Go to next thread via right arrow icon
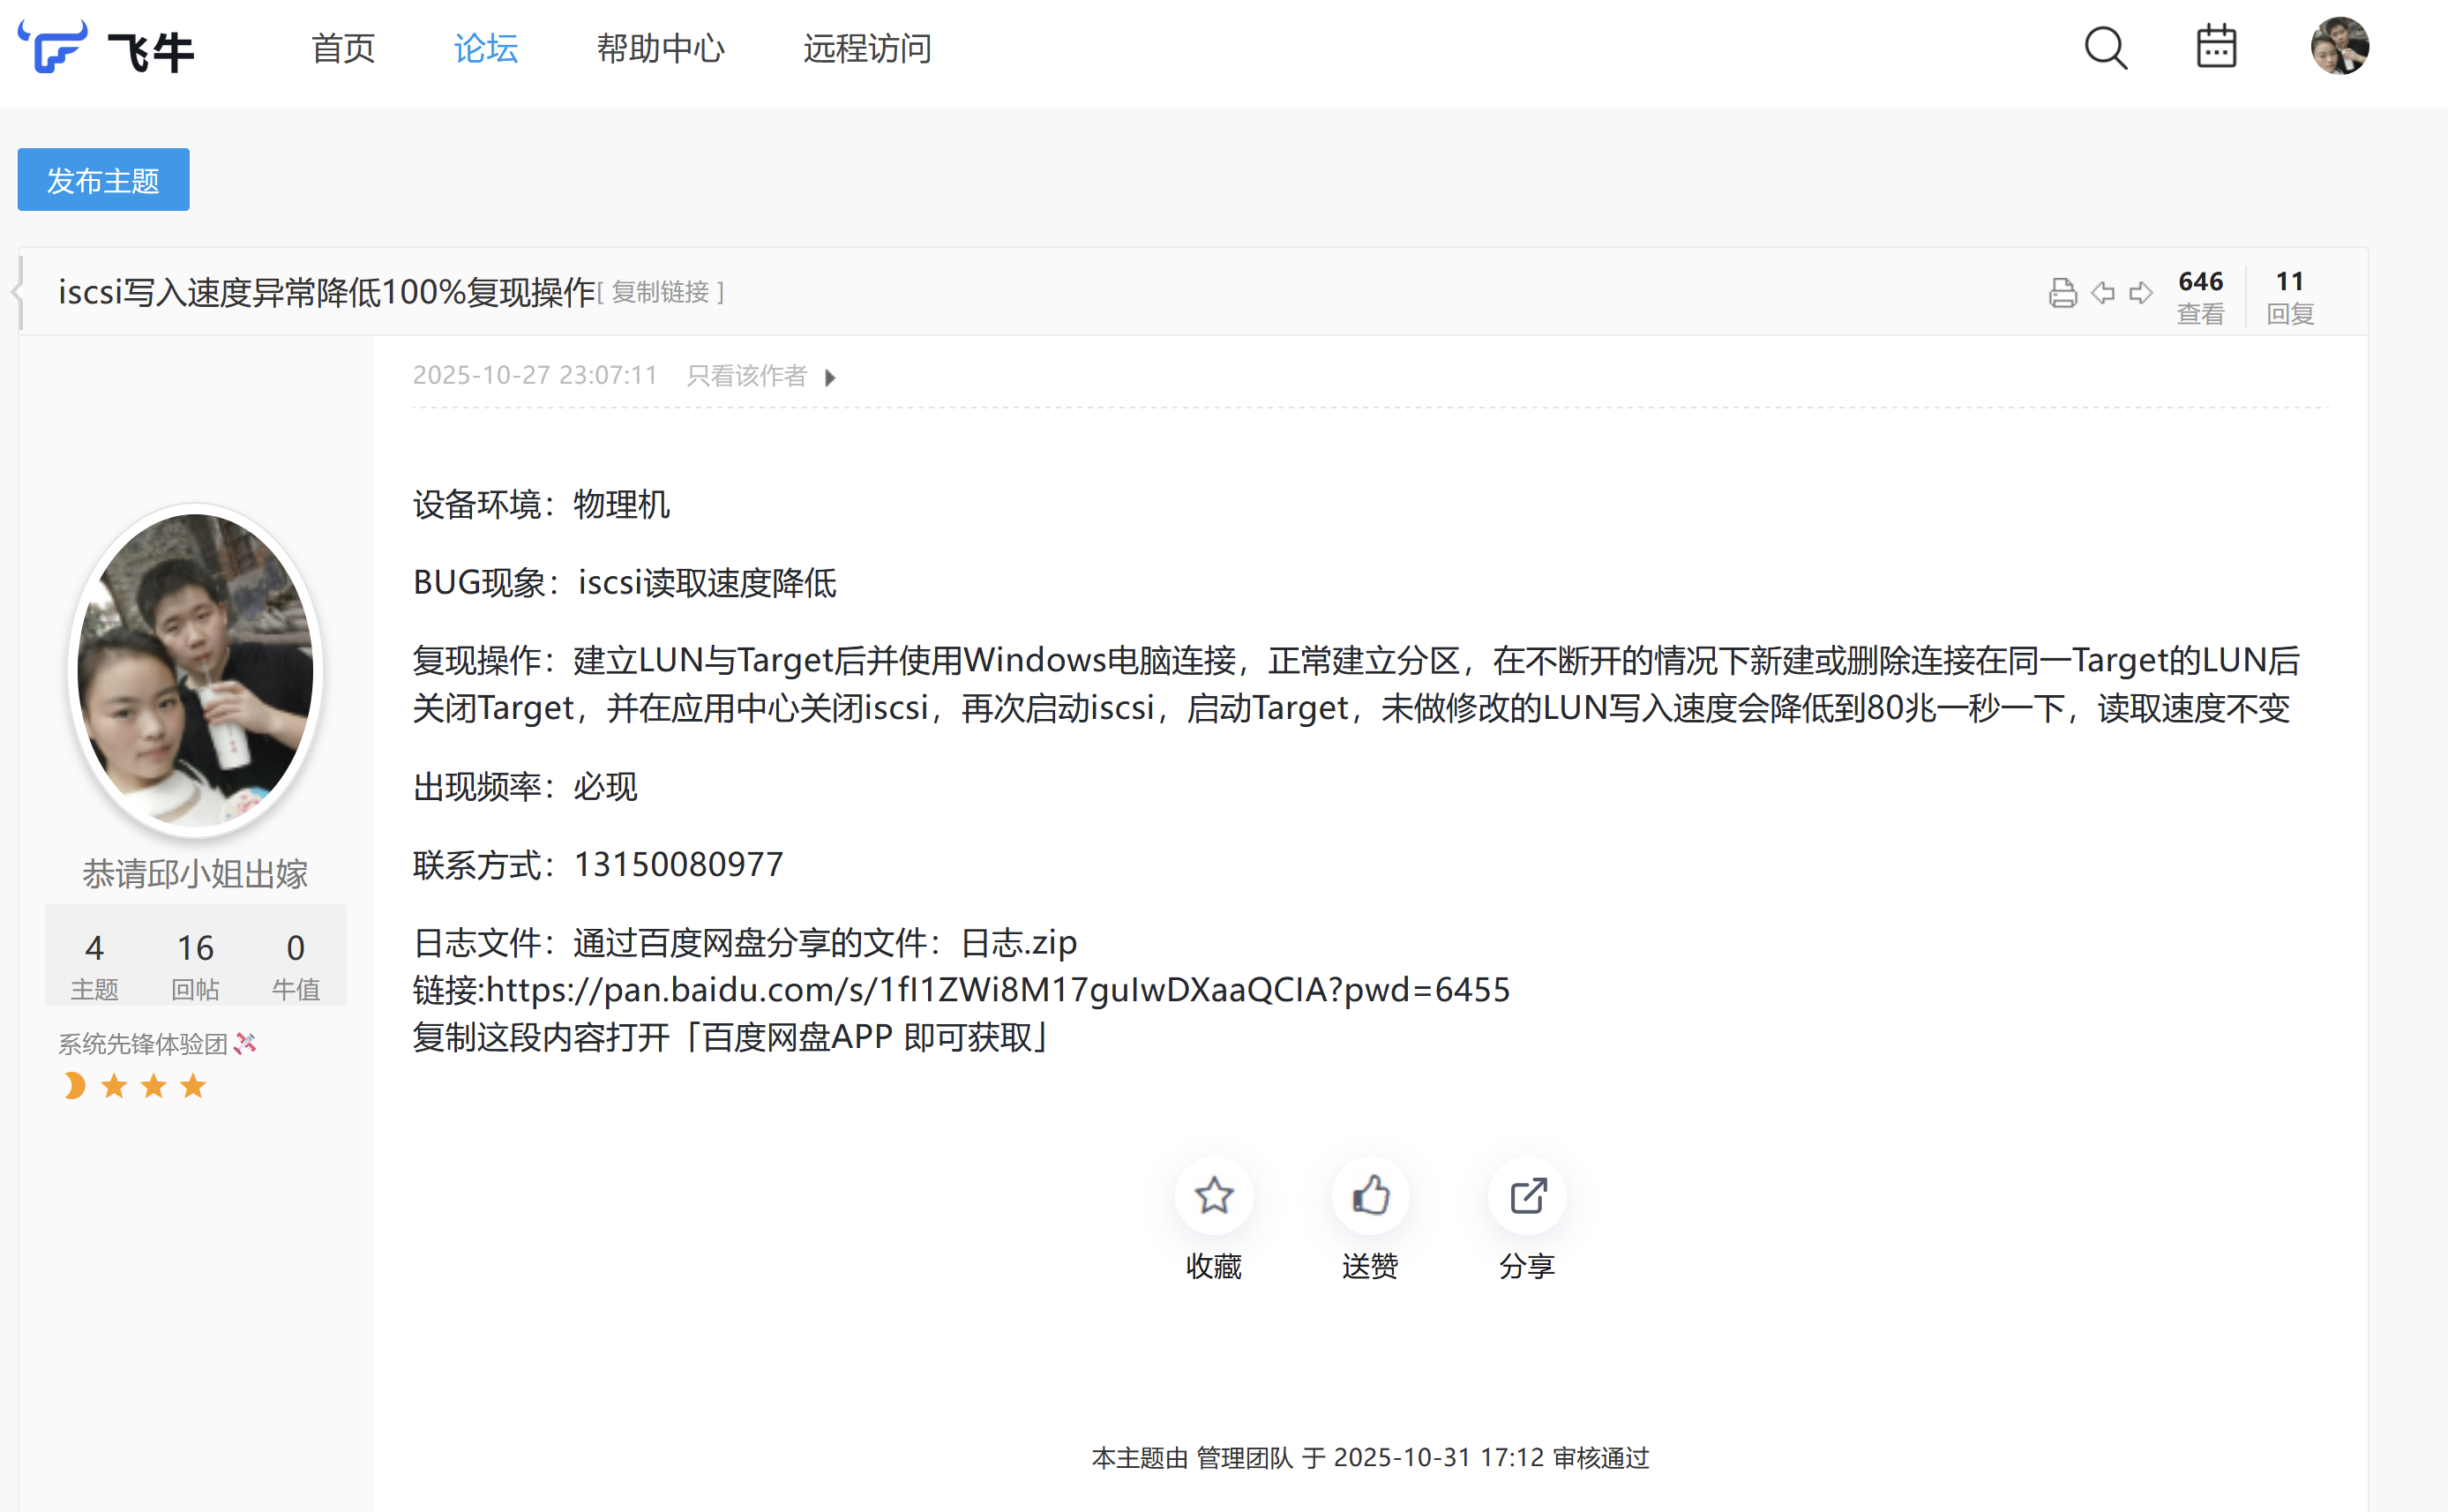The height and width of the screenshot is (1512, 2448). [x=2141, y=293]
